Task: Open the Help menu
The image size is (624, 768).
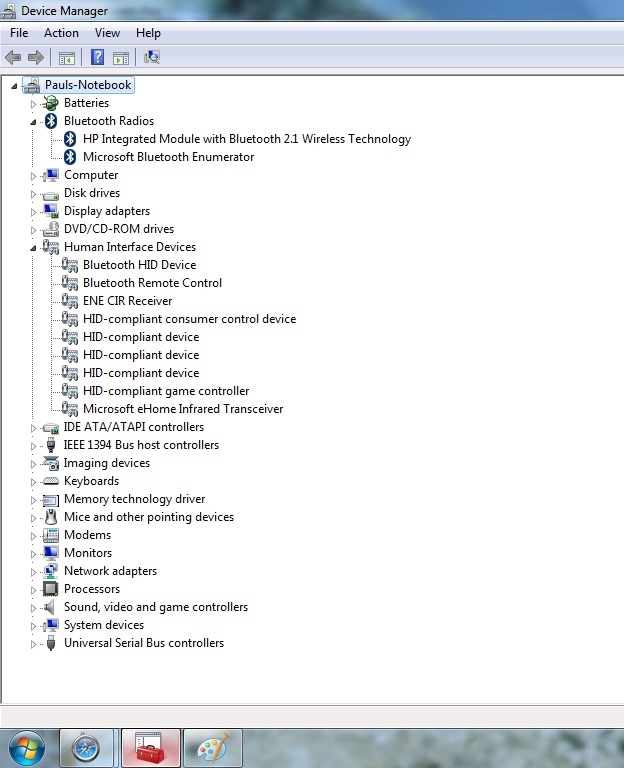Action: pyautogui.click(x=148, y=33)
